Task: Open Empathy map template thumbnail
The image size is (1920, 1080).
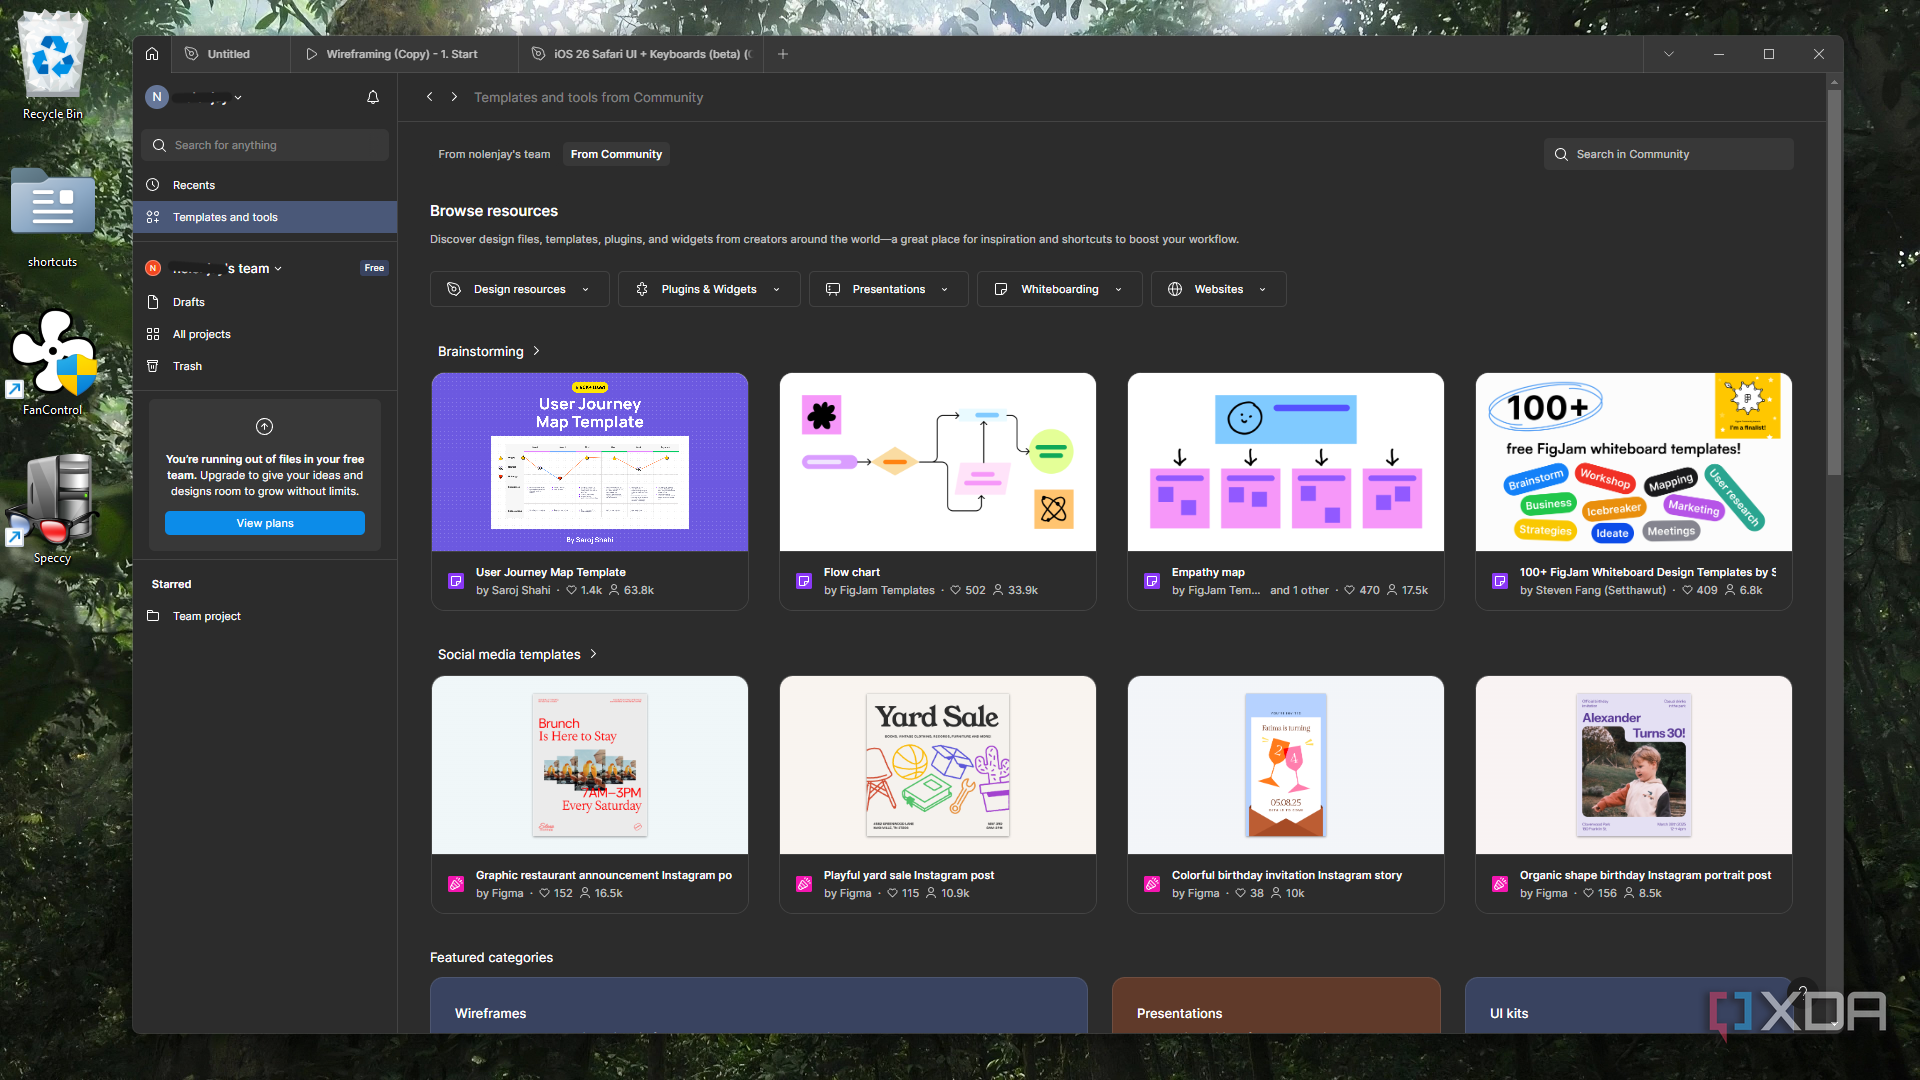Action: [x=1286, y=462]
